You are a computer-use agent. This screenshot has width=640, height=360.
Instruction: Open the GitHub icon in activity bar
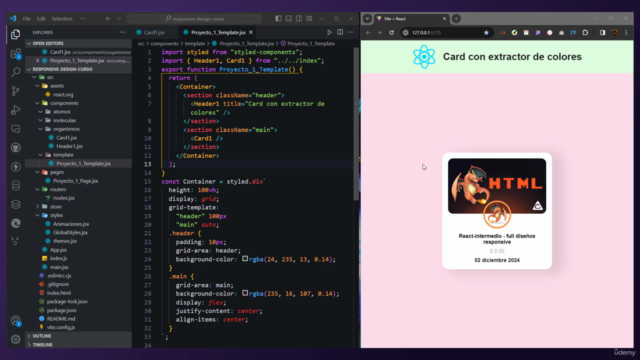pyautogui.click(x=16, y=147)
